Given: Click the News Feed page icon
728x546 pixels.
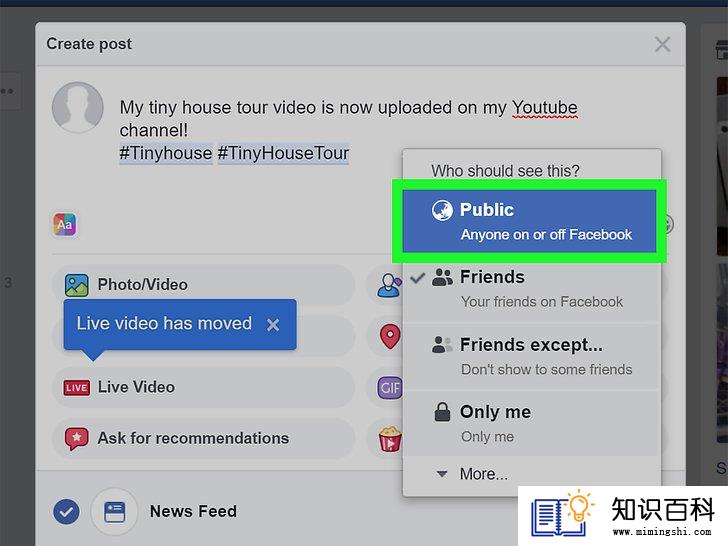Looking at the screenshot, I should click(114, 512).
